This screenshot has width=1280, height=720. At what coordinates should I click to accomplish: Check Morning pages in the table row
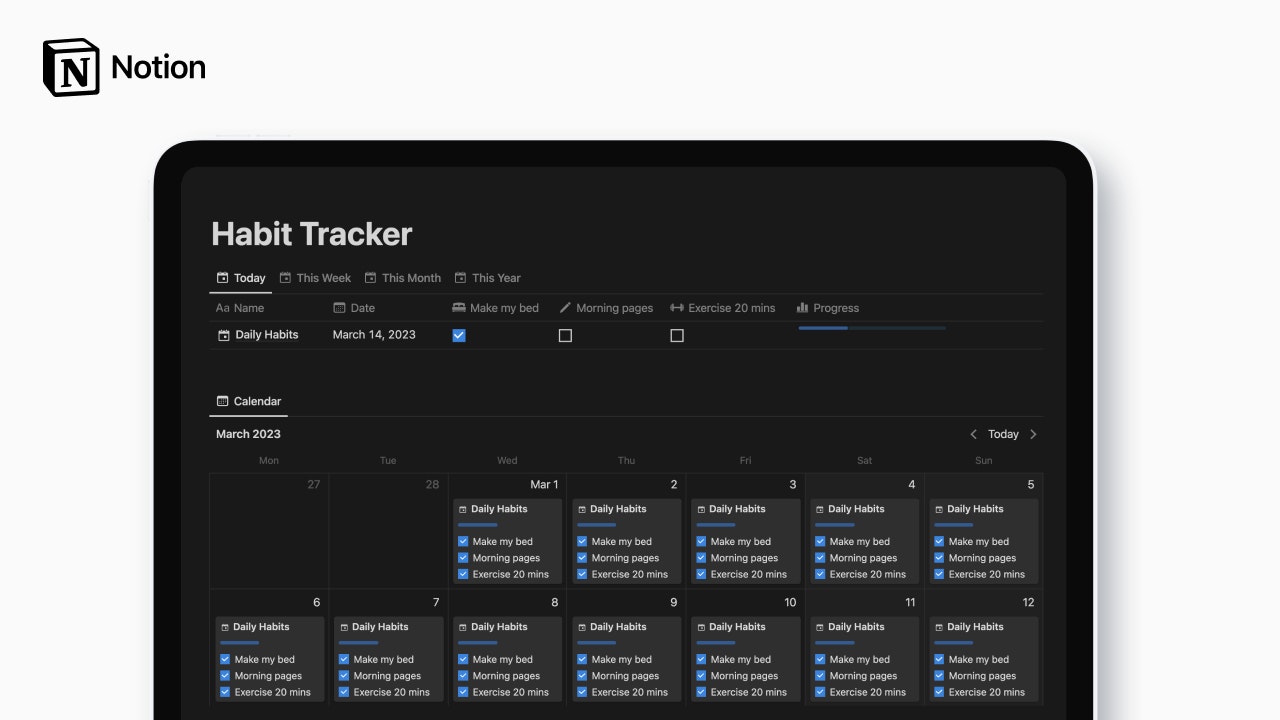[565, 336]
